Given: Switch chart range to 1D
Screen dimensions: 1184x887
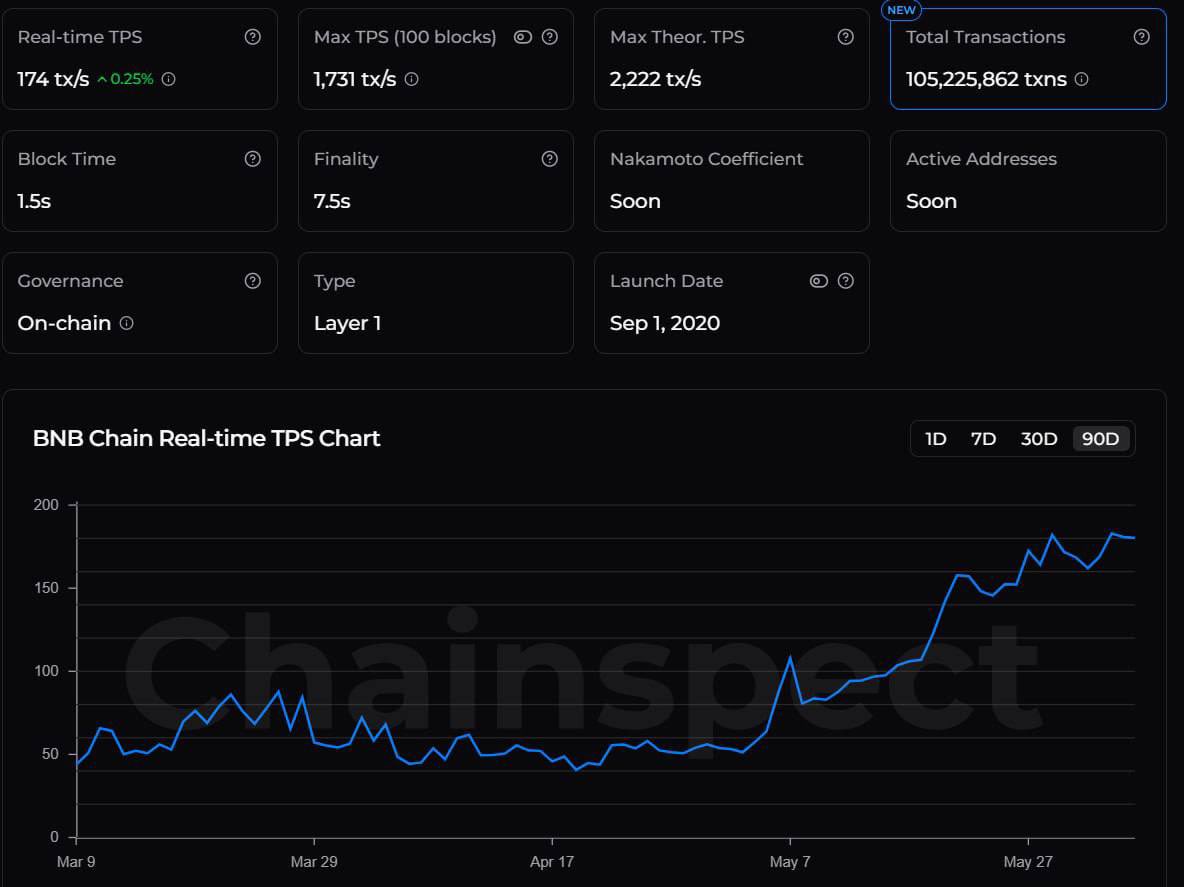Looking at the screenshot, I should point(936,439).
